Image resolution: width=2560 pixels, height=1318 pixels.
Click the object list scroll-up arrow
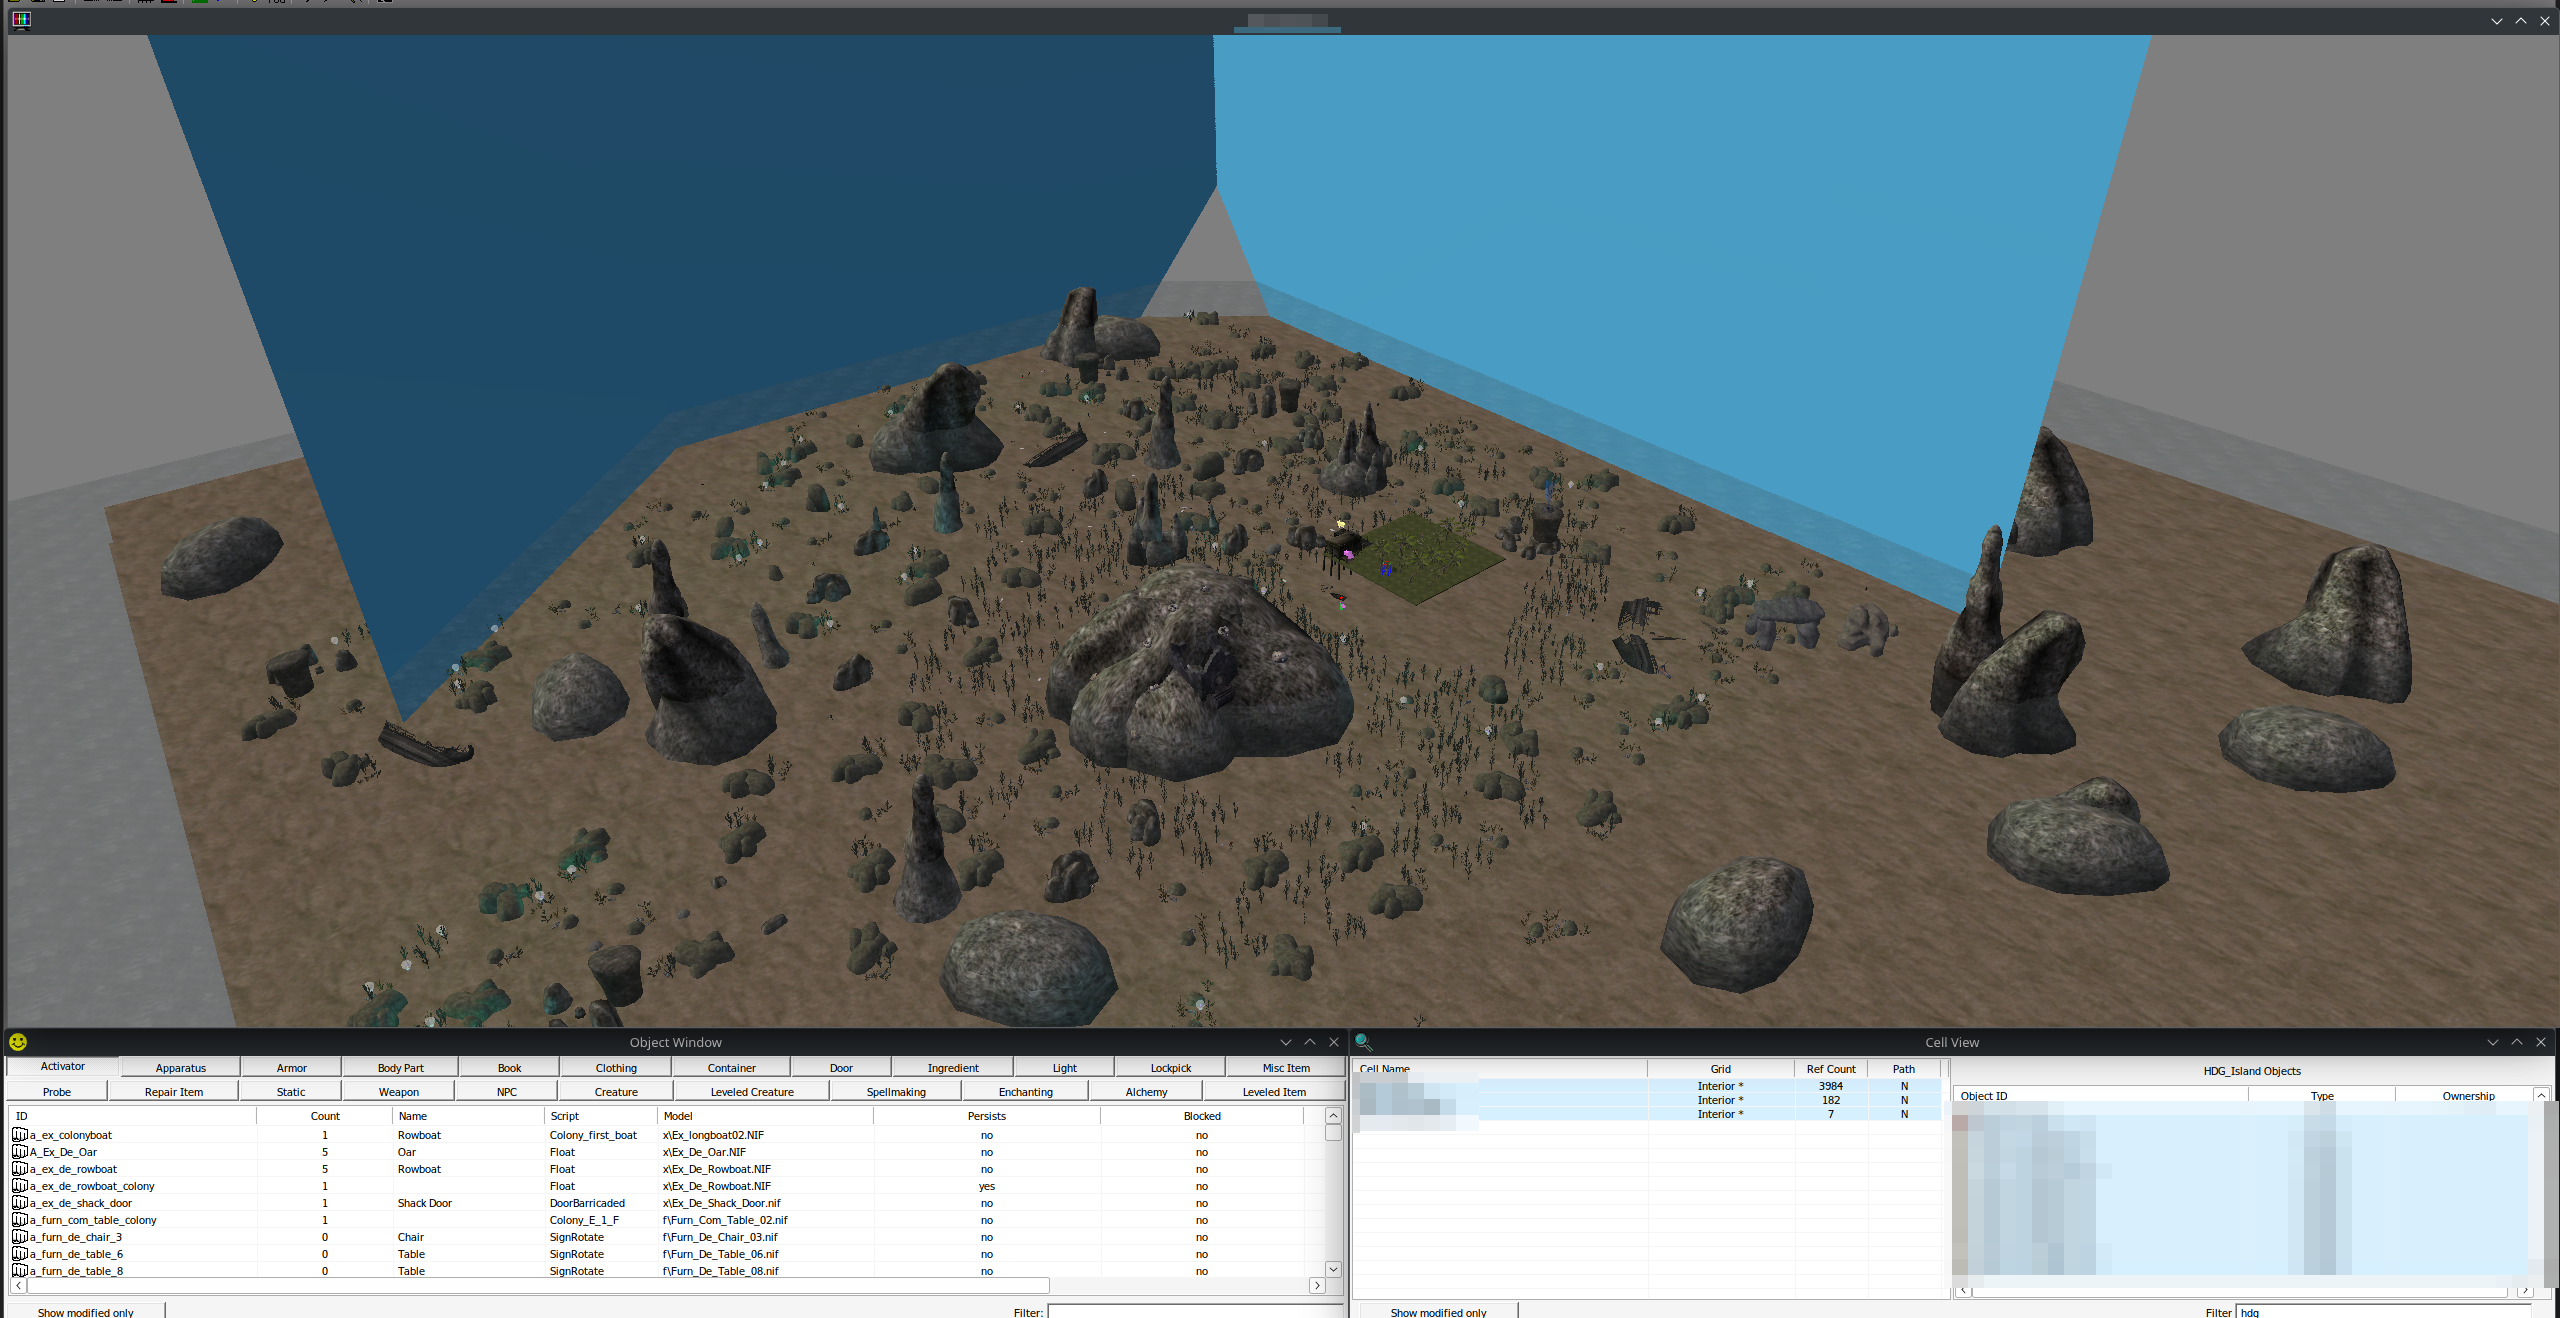[1333, 1116]
